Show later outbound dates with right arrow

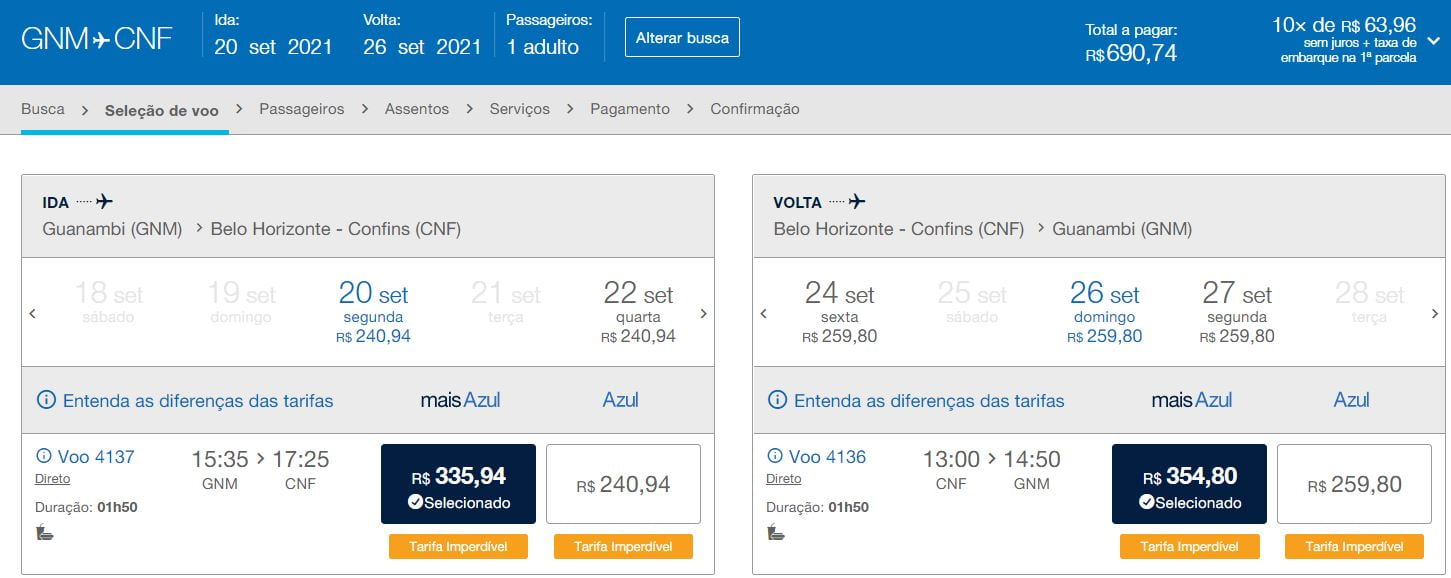(703, 314)
